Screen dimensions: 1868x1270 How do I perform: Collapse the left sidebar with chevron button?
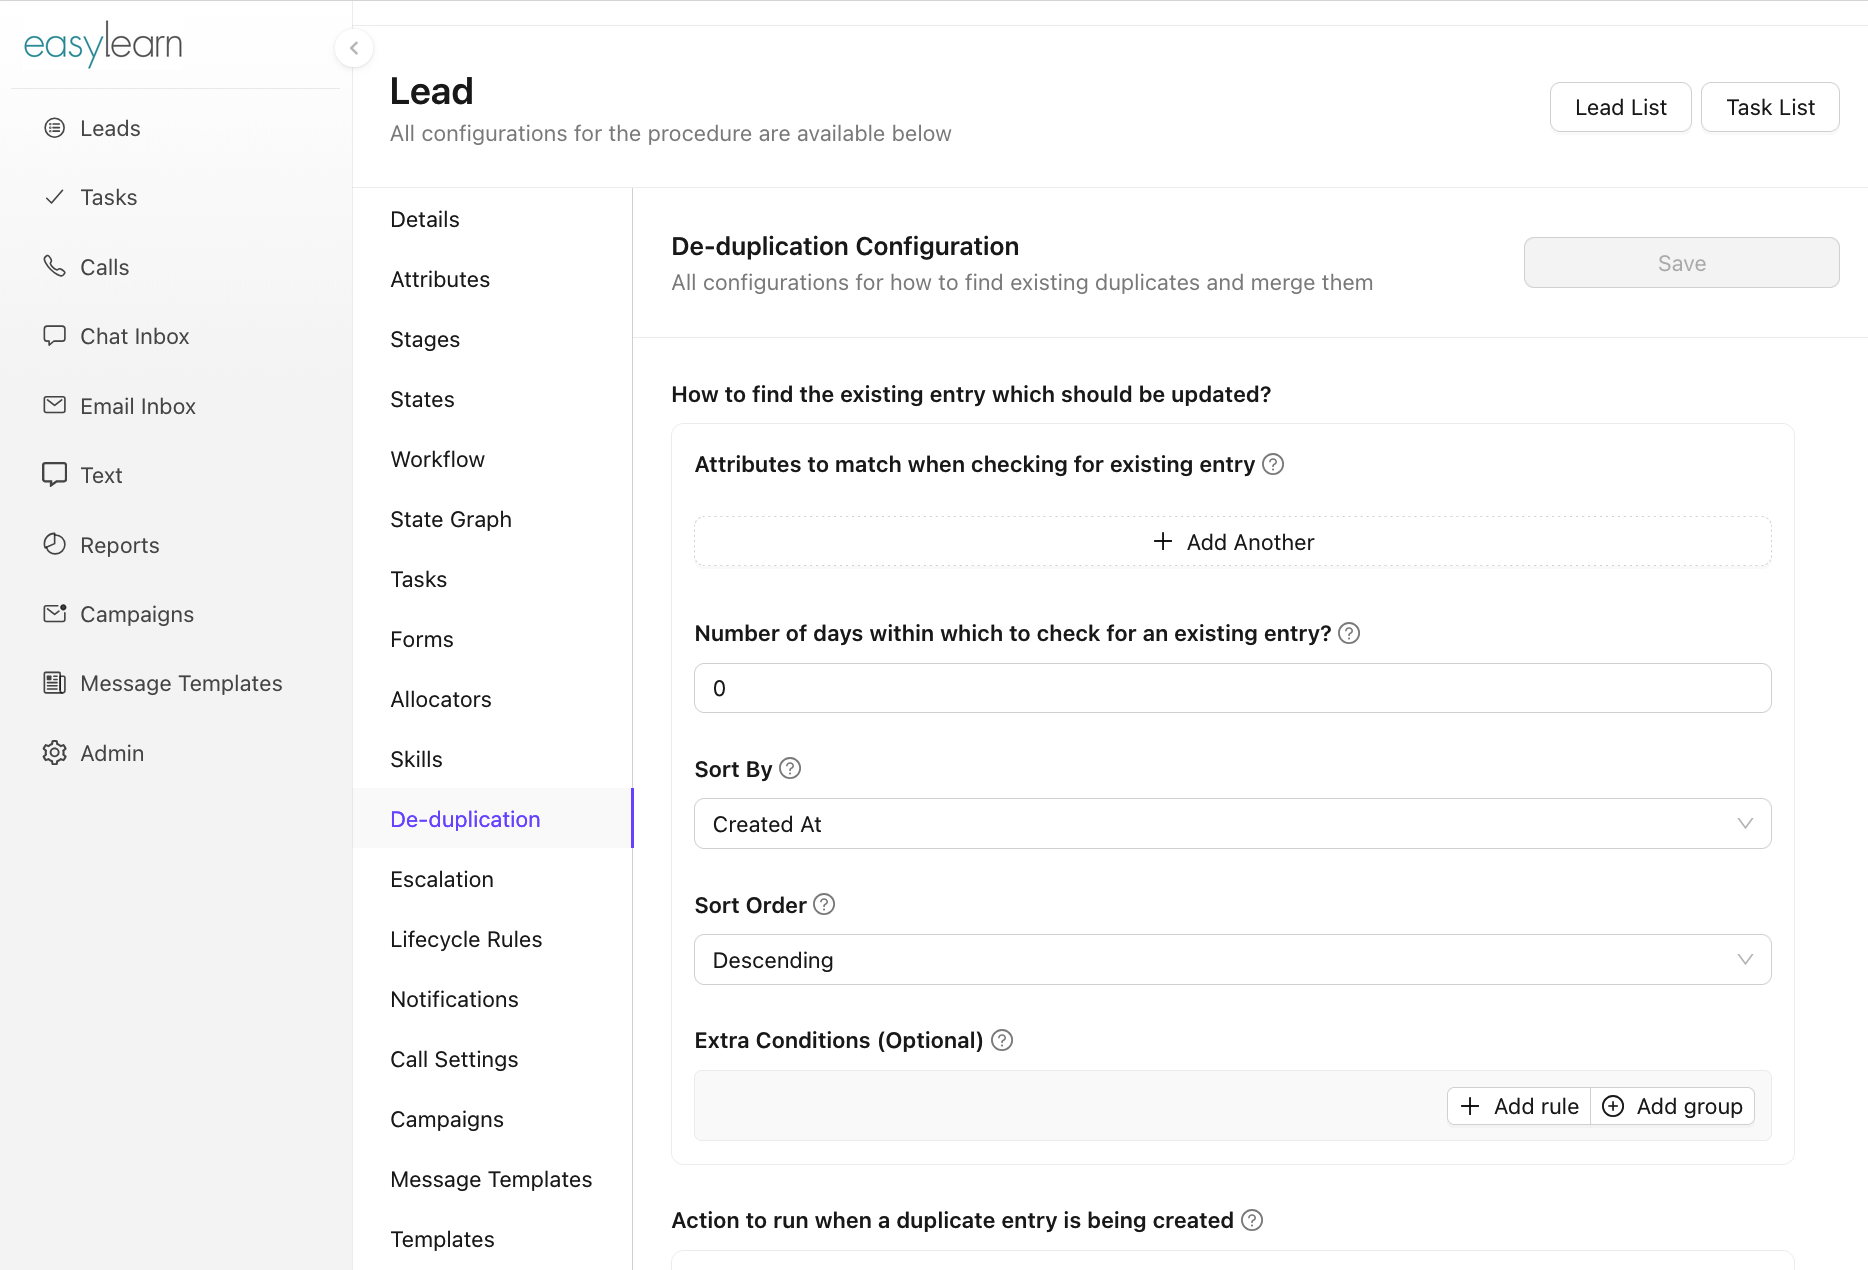tap(354, 48)
